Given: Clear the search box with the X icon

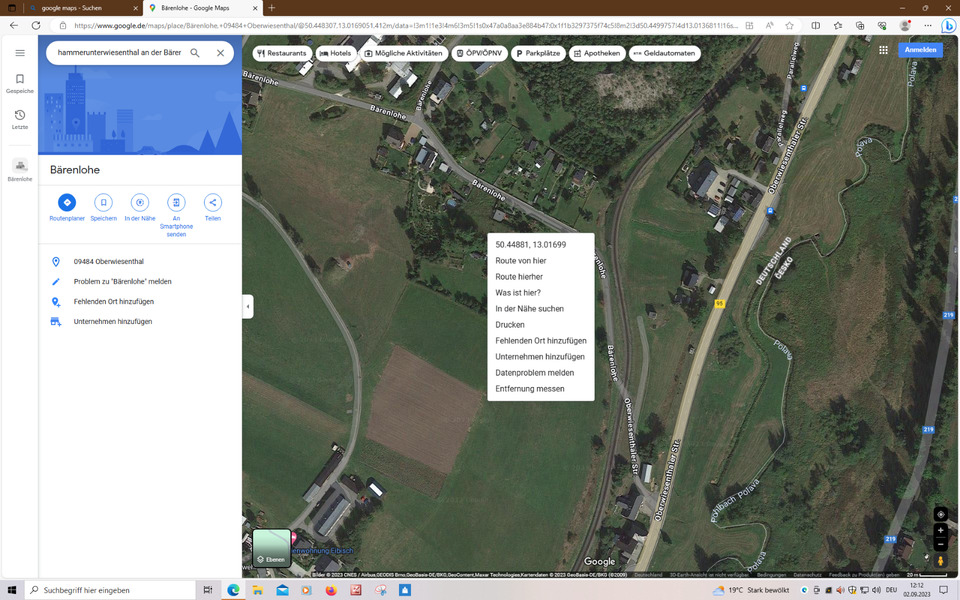Looking at the screenshot, I should pos(220,53).
